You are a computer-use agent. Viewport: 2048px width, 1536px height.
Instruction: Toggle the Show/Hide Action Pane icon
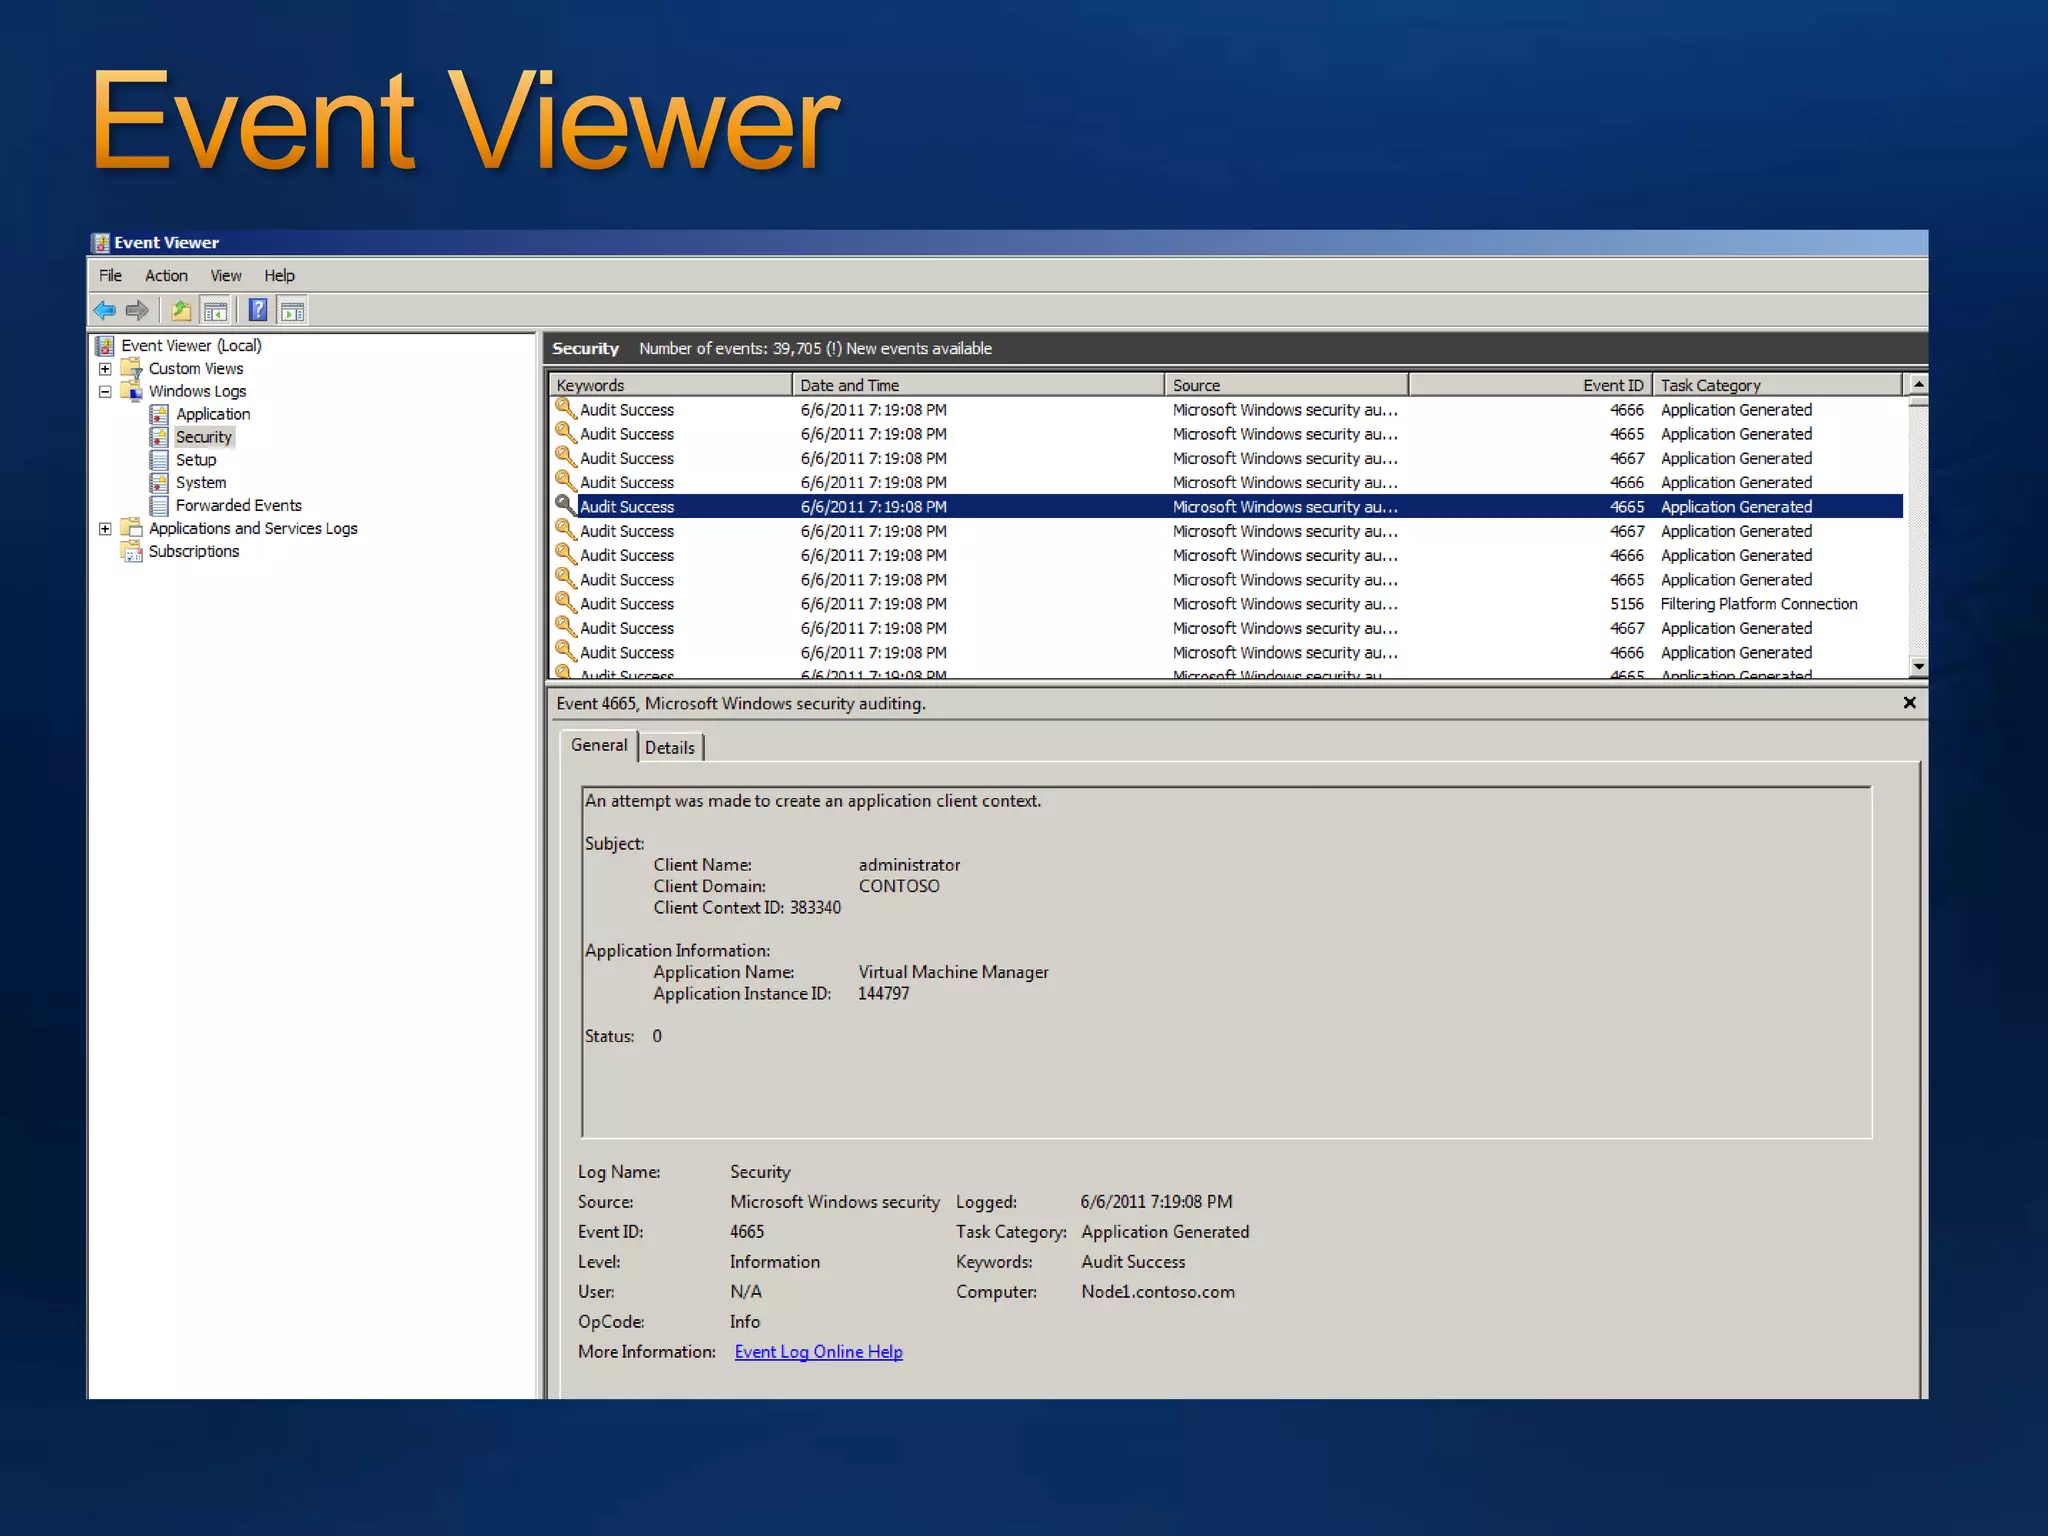[x=292, y=310]
